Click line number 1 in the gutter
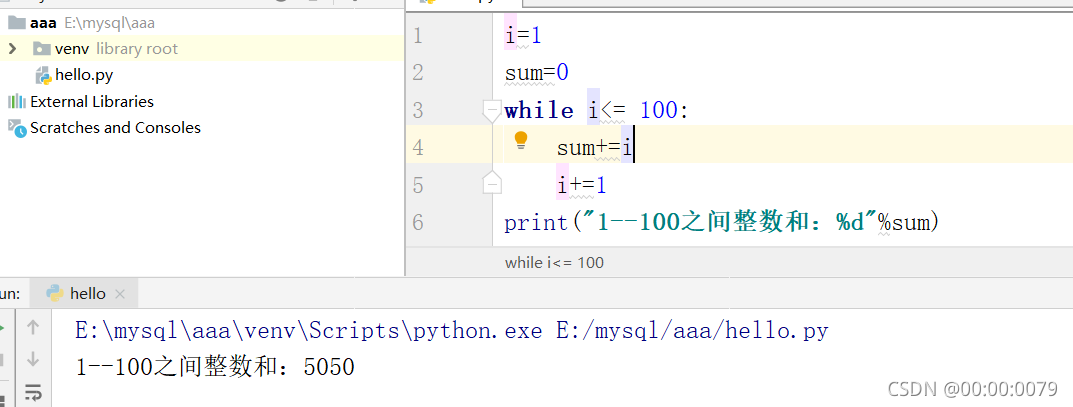The width and height of the screenshot is (1073, 407). [418, 36]
